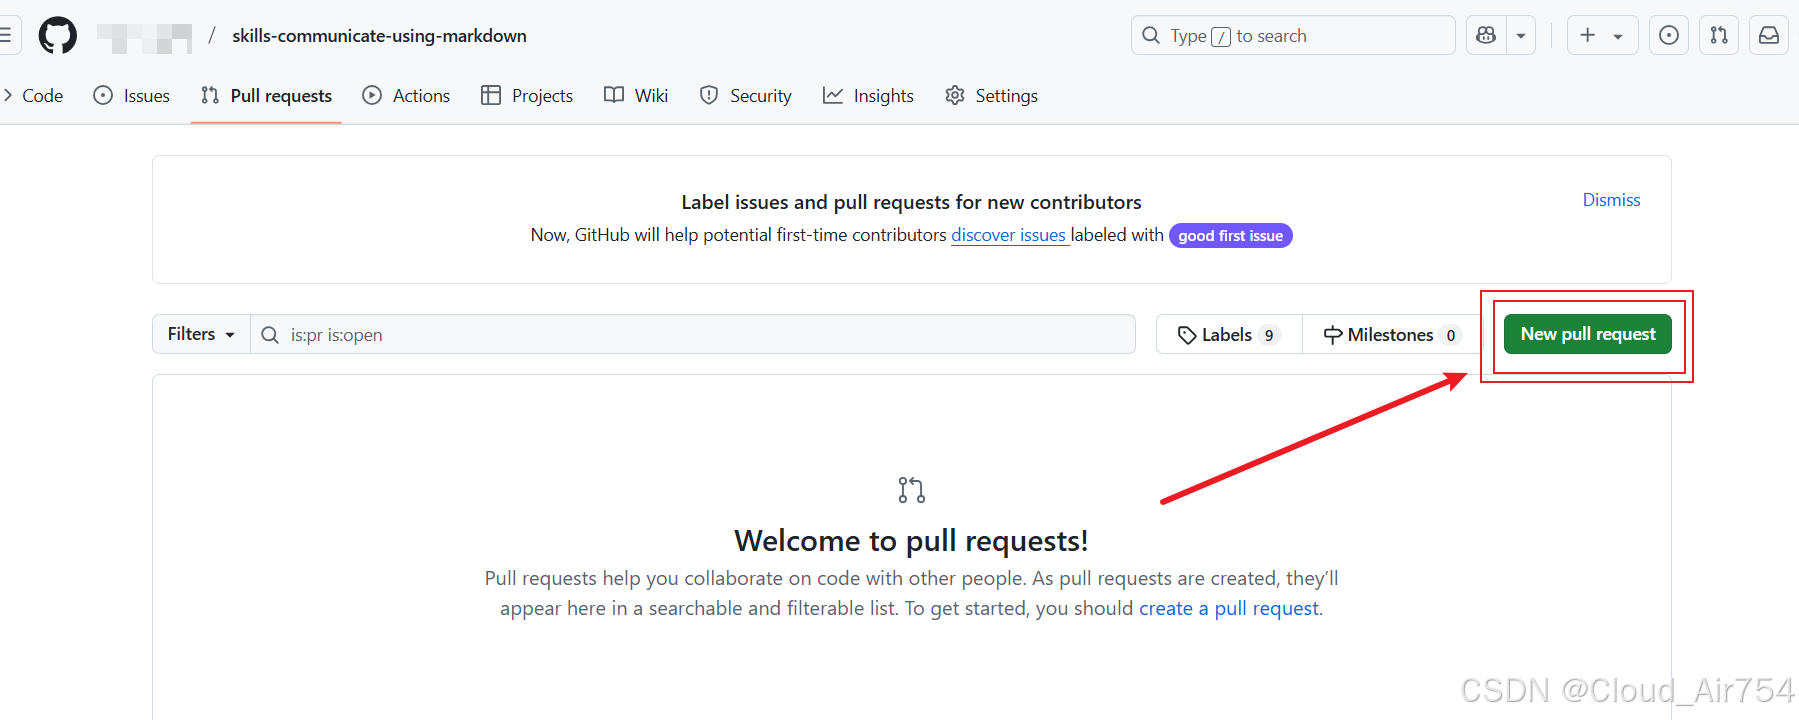Screen dimensions: 1799x720
Task: Open the Milestones list
Action: (x=1392, y=335)
